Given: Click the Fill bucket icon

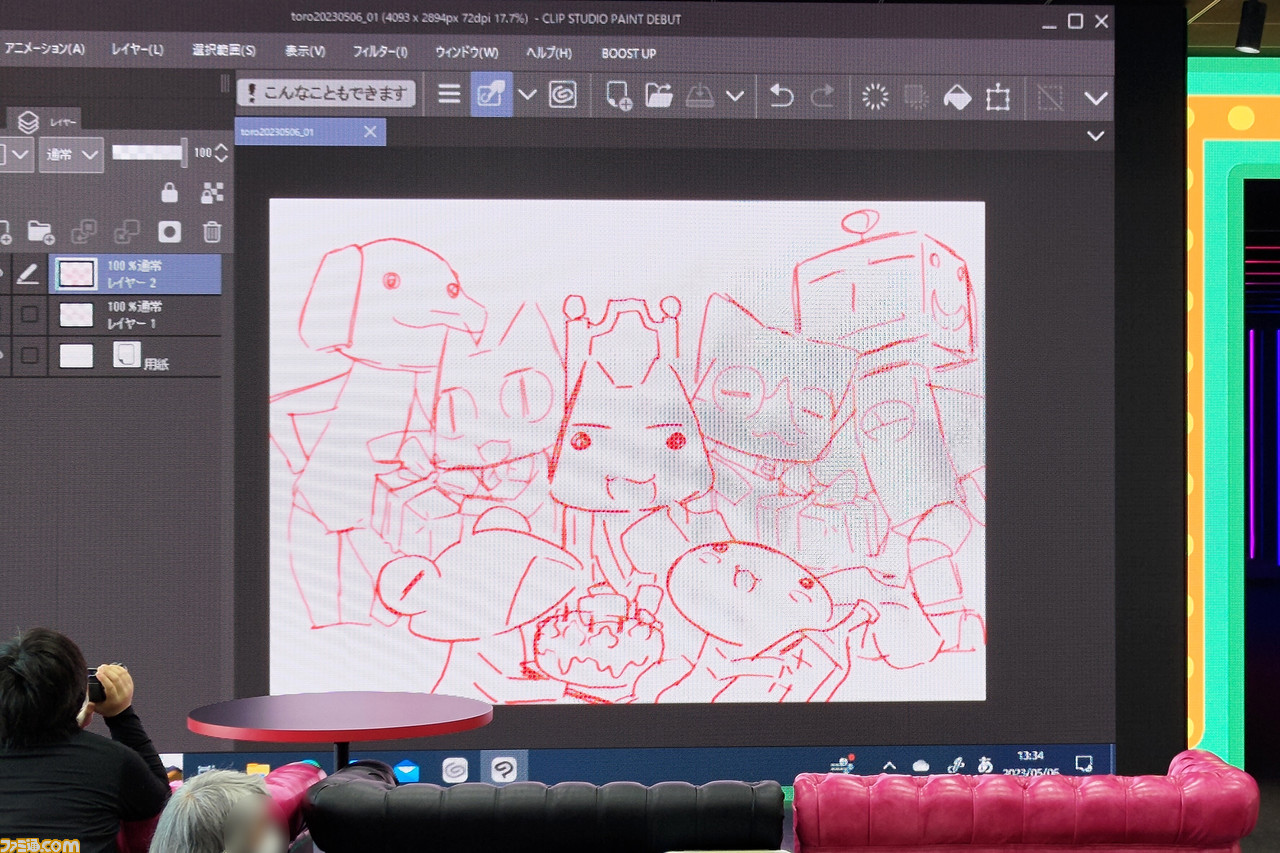Looking at the screenshot, I should [957, 97].
